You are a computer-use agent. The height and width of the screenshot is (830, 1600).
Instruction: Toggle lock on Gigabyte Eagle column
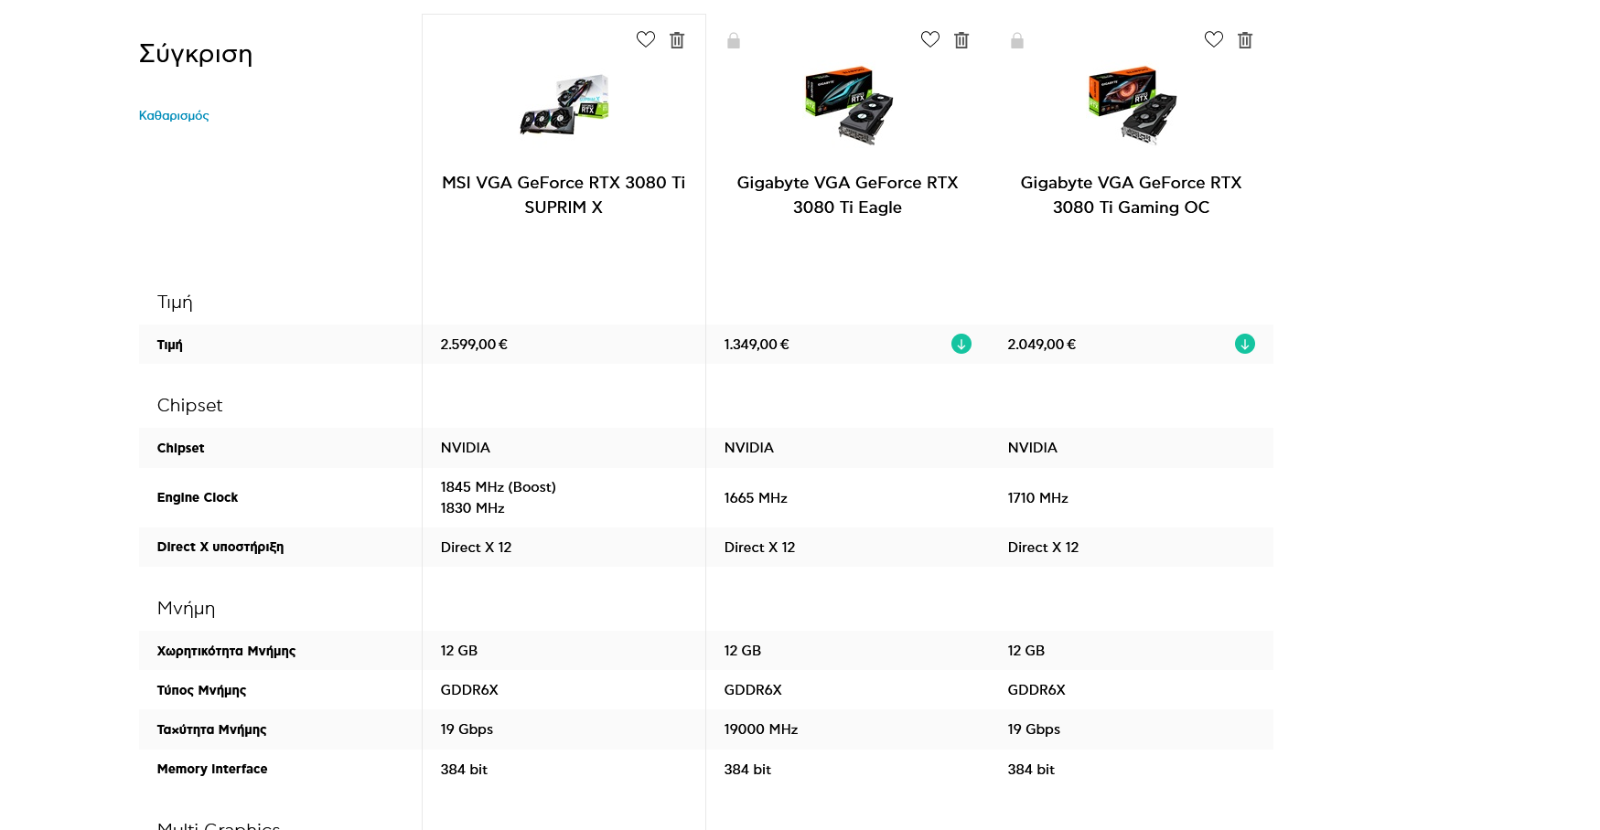click(x=733, y=41)
